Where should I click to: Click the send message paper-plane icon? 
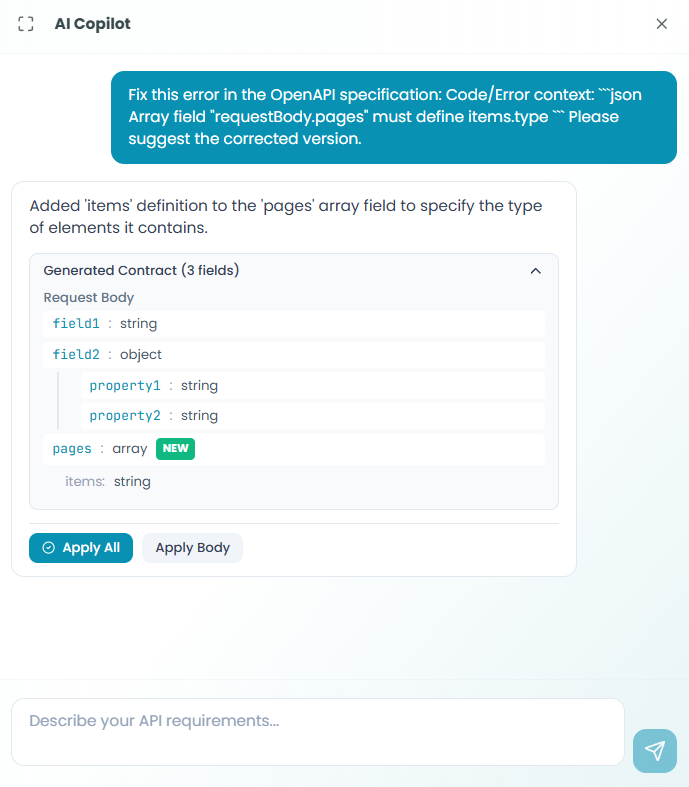click(x=655, y=750)
